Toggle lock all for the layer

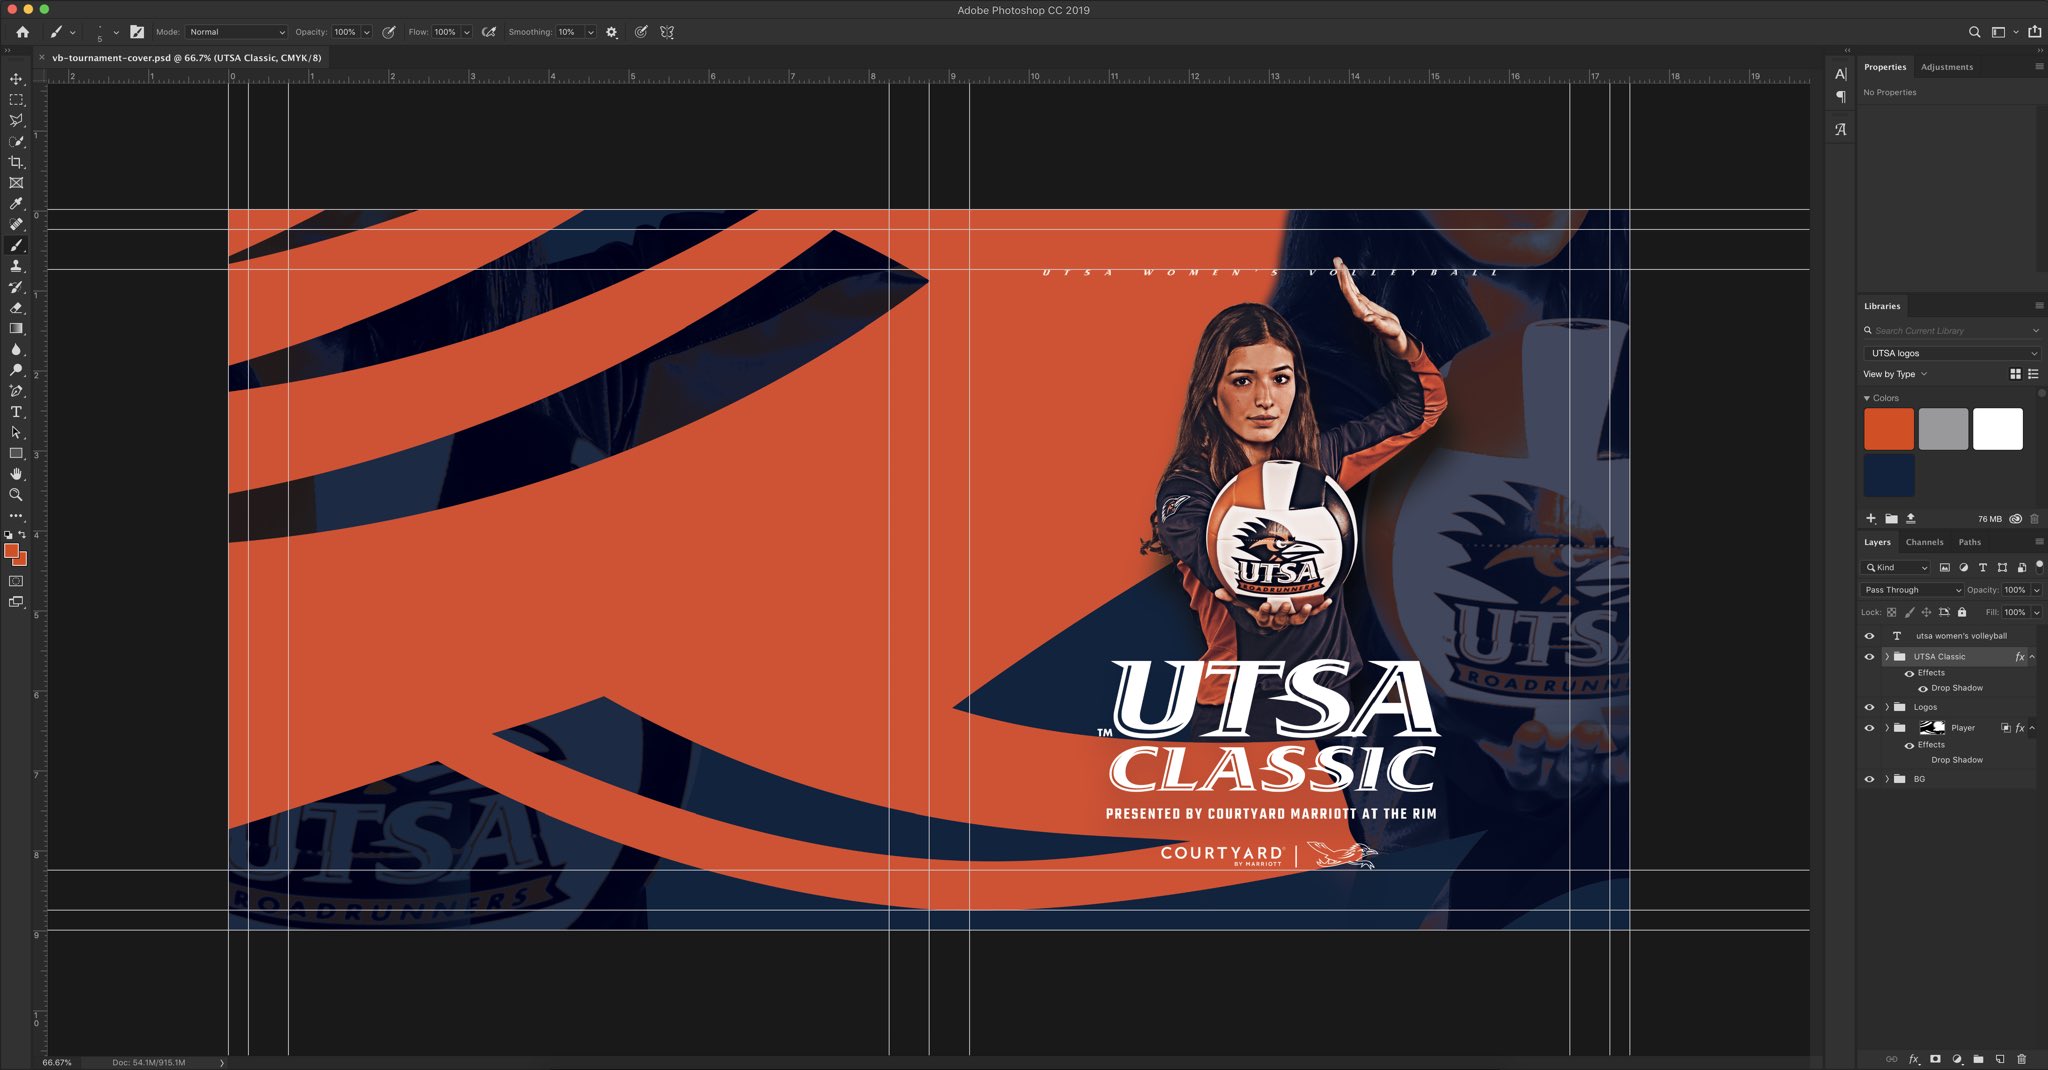point(1962,612)
